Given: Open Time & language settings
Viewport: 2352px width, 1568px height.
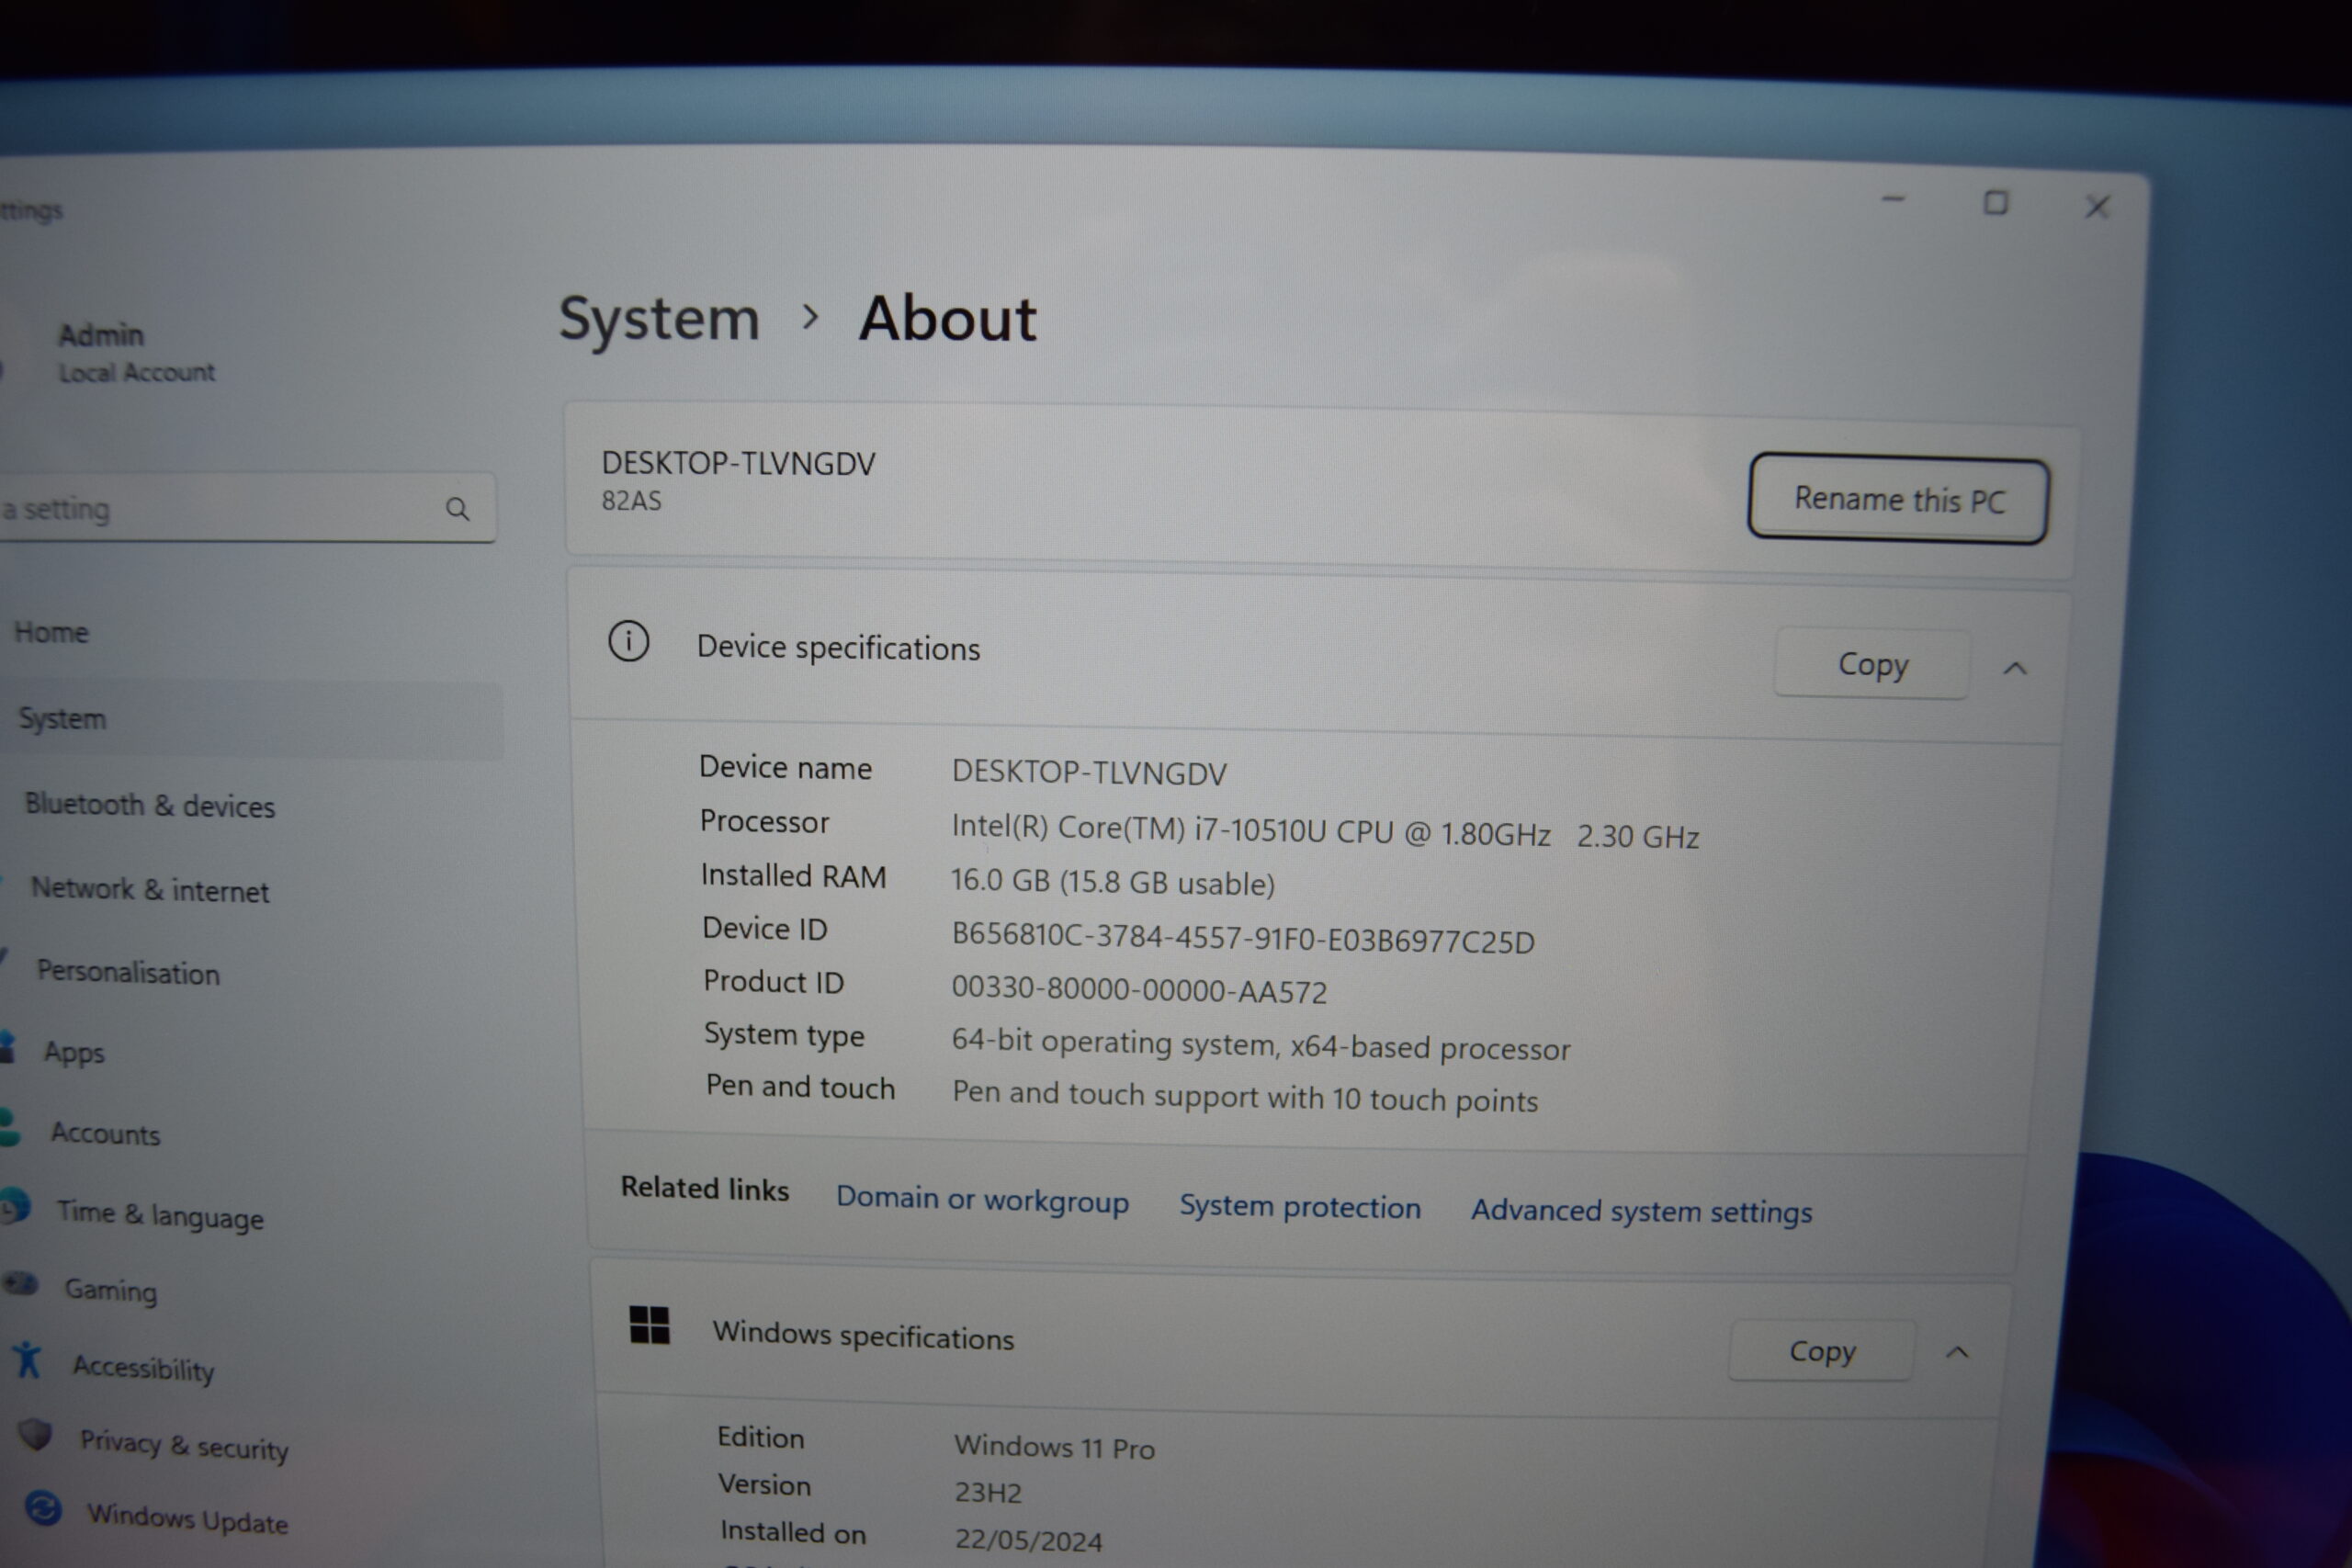Looking at the screenshot, I should [160, 1215].
